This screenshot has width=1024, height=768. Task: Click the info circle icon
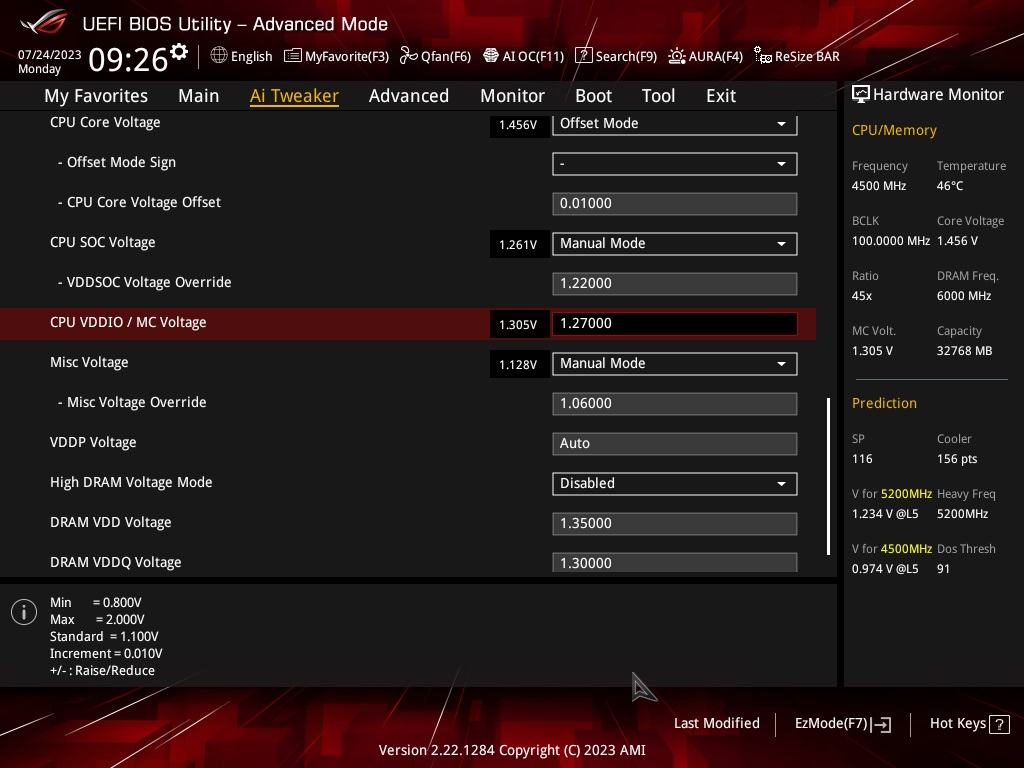24,612
